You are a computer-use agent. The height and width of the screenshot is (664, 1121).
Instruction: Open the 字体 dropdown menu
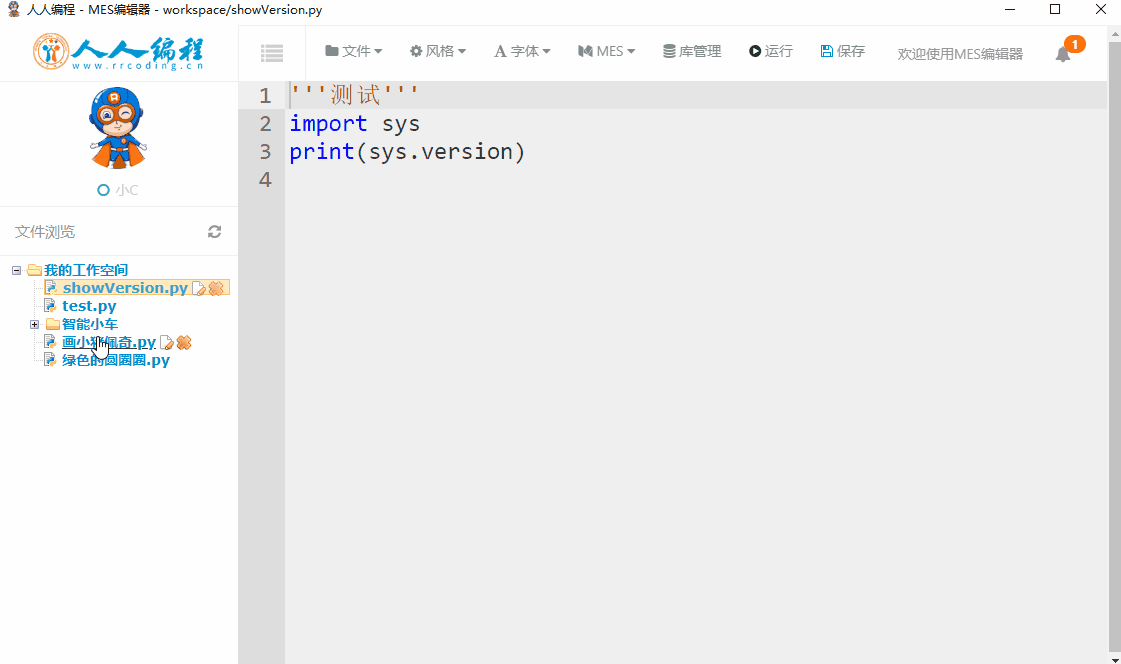pyautogui.click(x=522, y=52)
